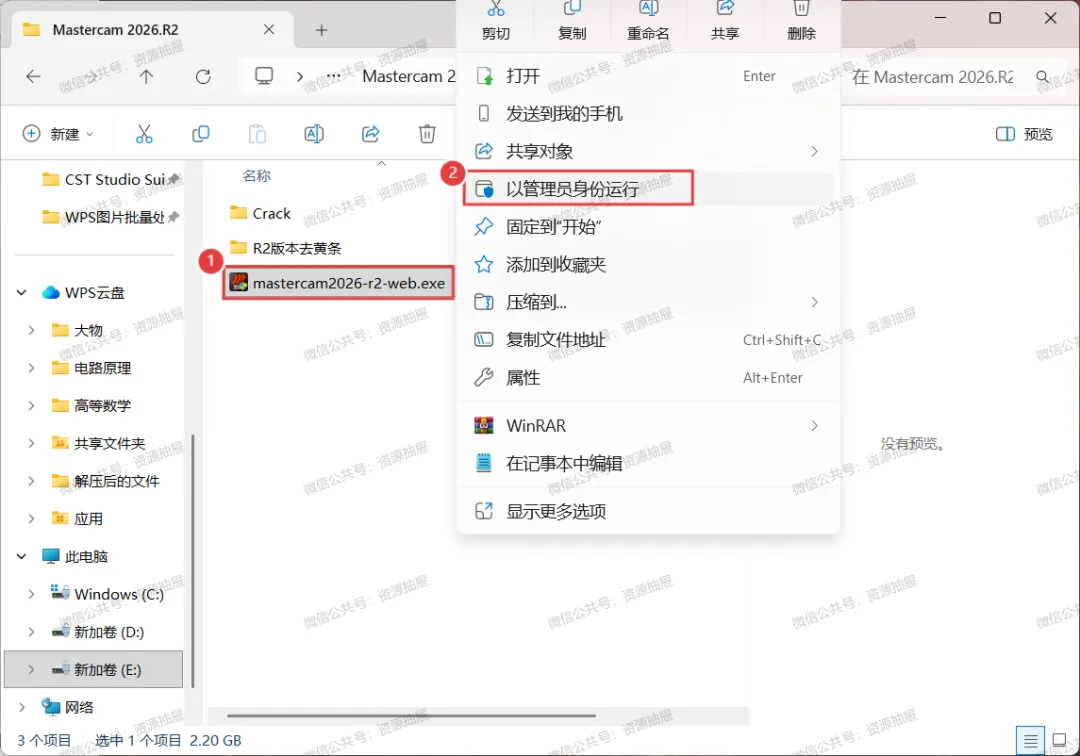
Task: Open 网络 in navigation pane
Action: 69,707
